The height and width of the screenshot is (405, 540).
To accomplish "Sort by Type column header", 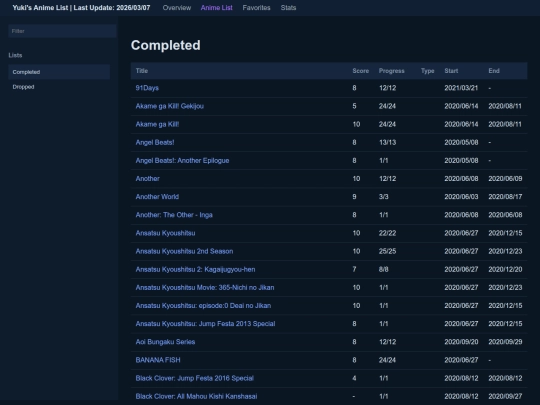I will click(427, 71).
